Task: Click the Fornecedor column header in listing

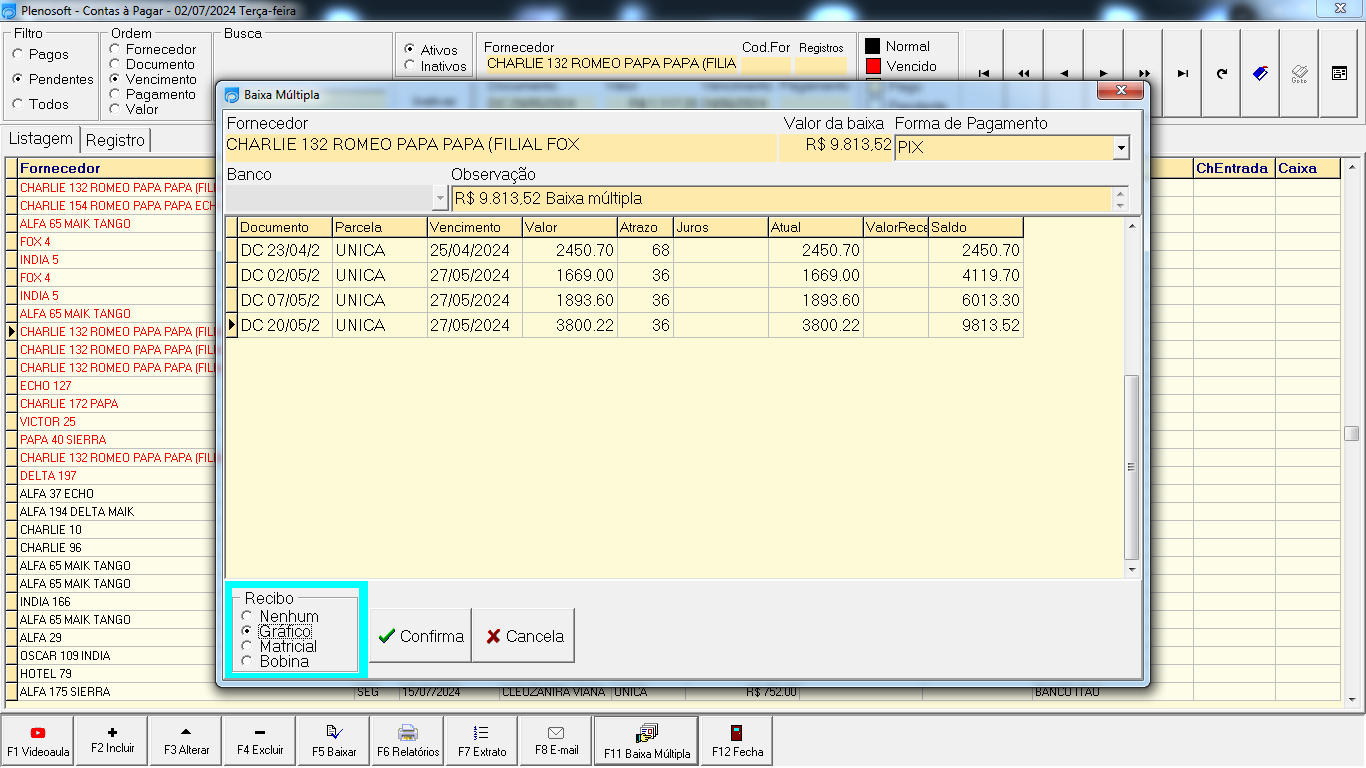Action: tap(115, 168)
